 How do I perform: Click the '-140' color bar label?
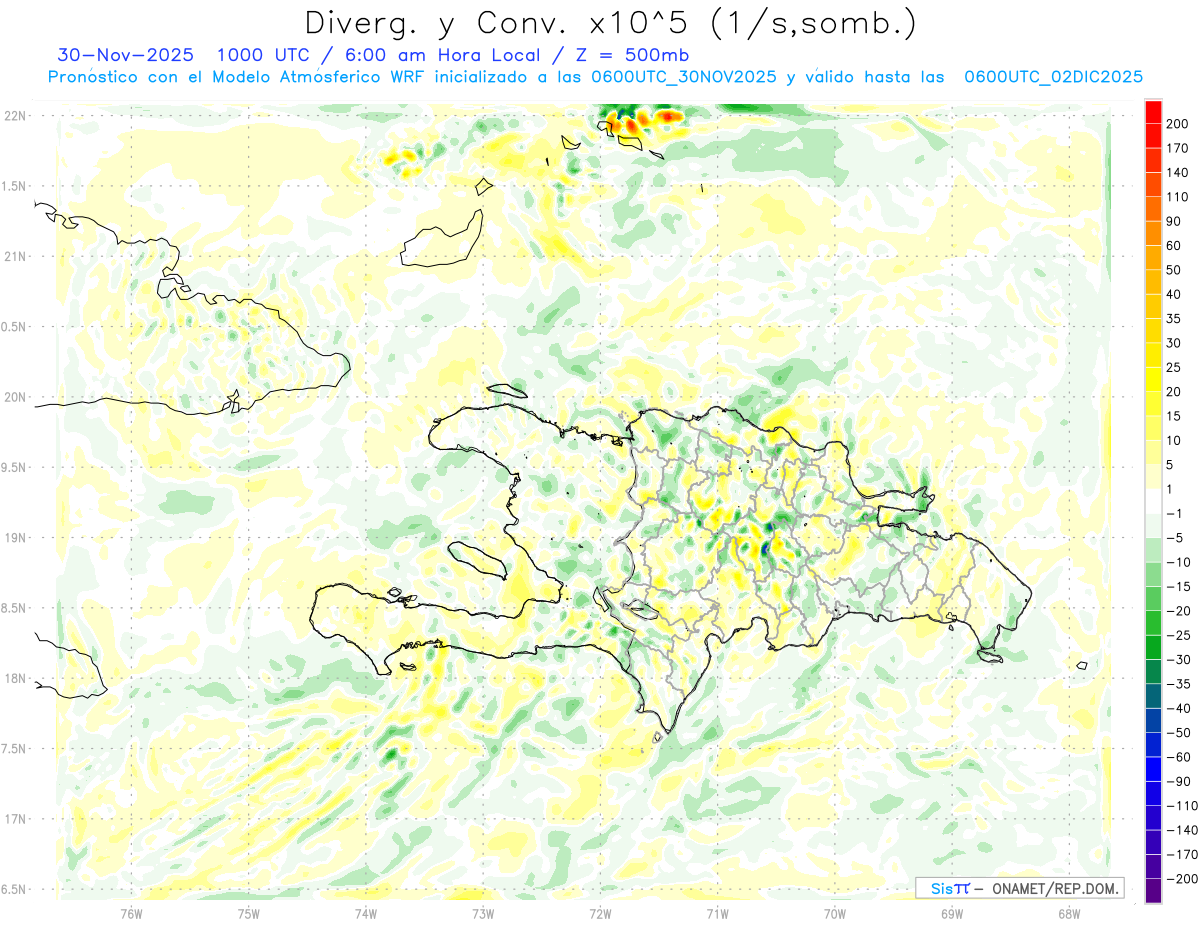[1183, 831]
